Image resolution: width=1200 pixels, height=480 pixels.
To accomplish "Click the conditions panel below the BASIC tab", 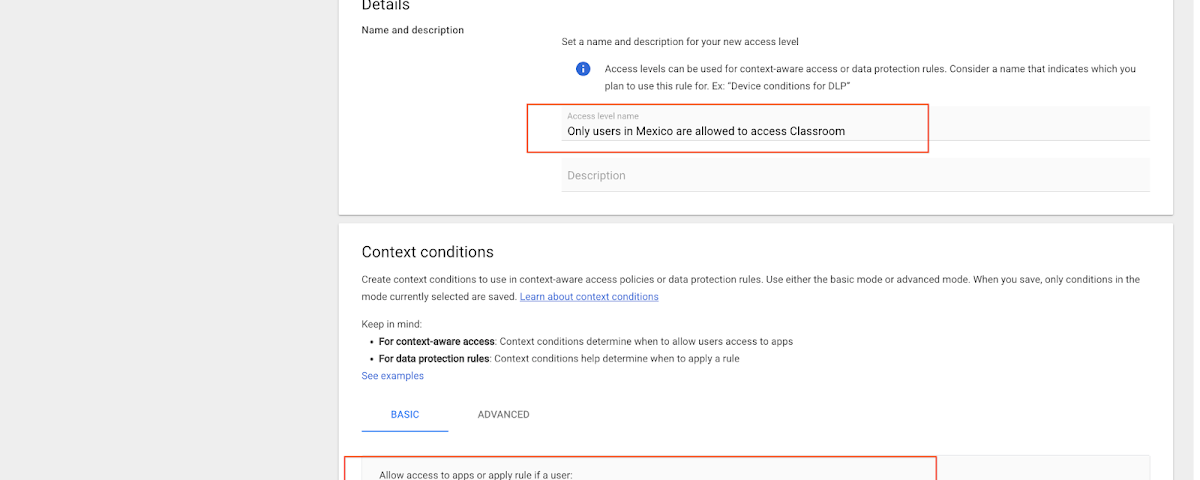I will (x=756, y=468).
